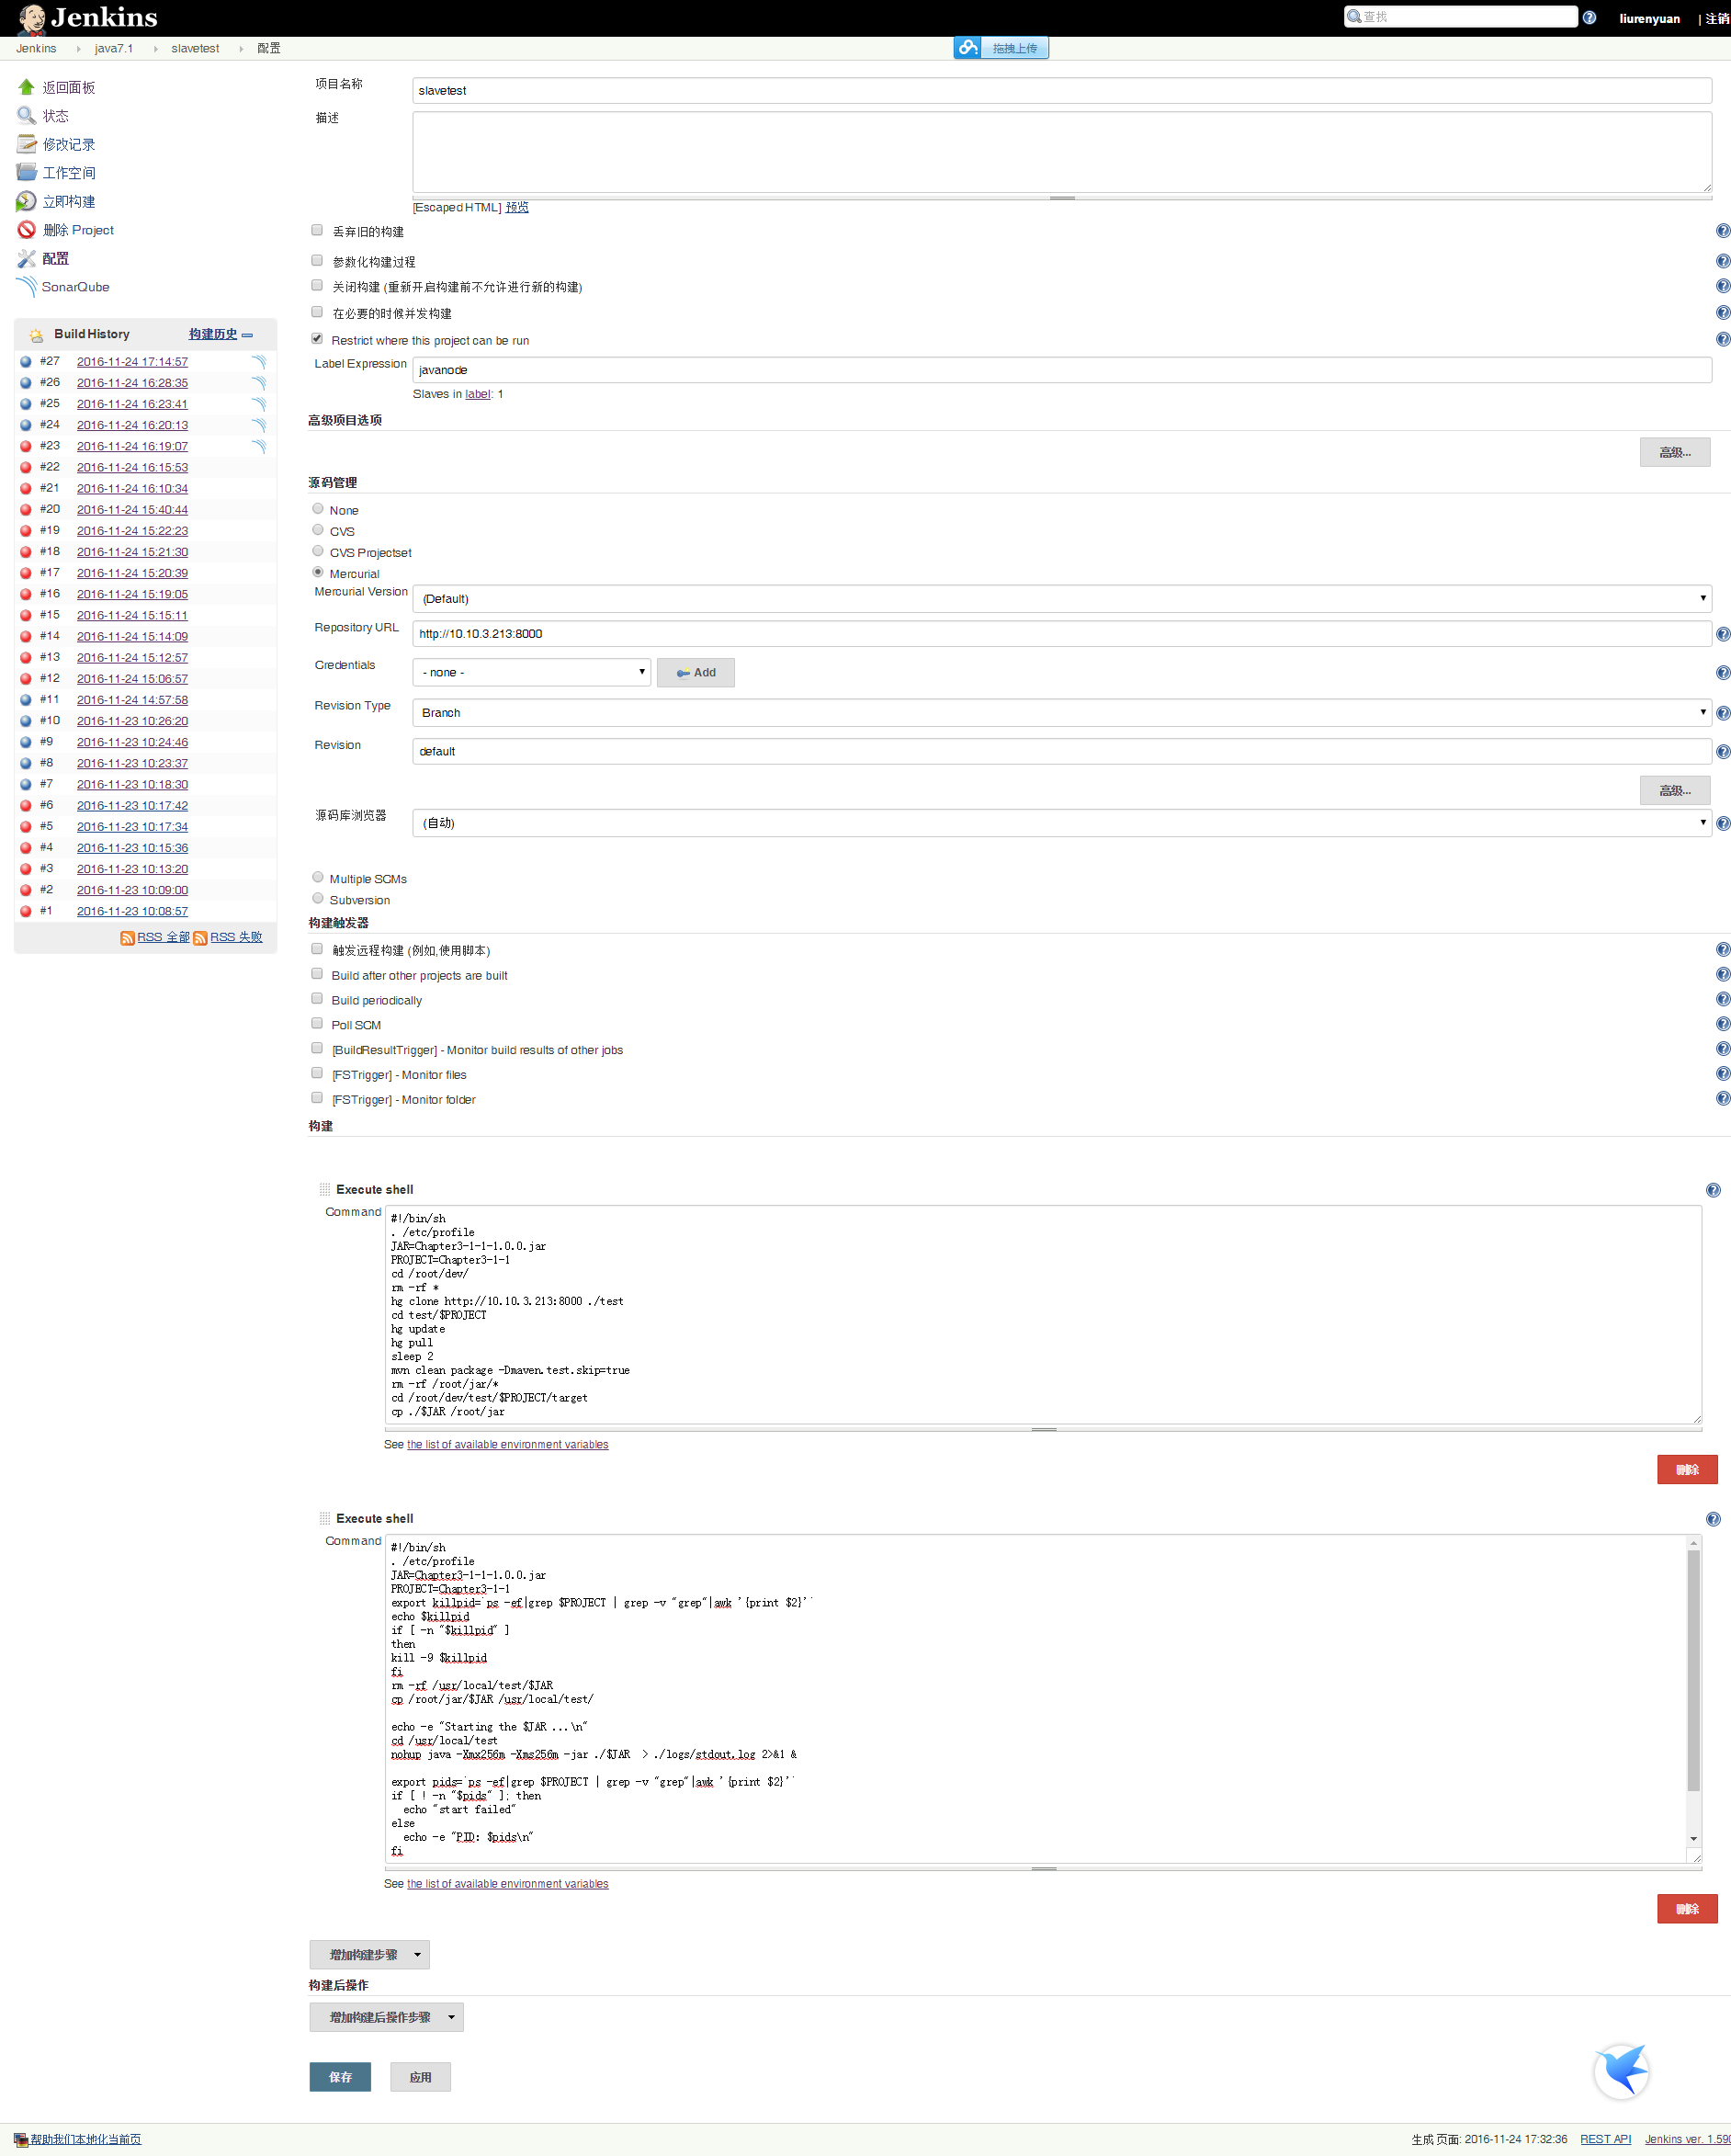Delete the first Execute shell step

[1687, 1470]
